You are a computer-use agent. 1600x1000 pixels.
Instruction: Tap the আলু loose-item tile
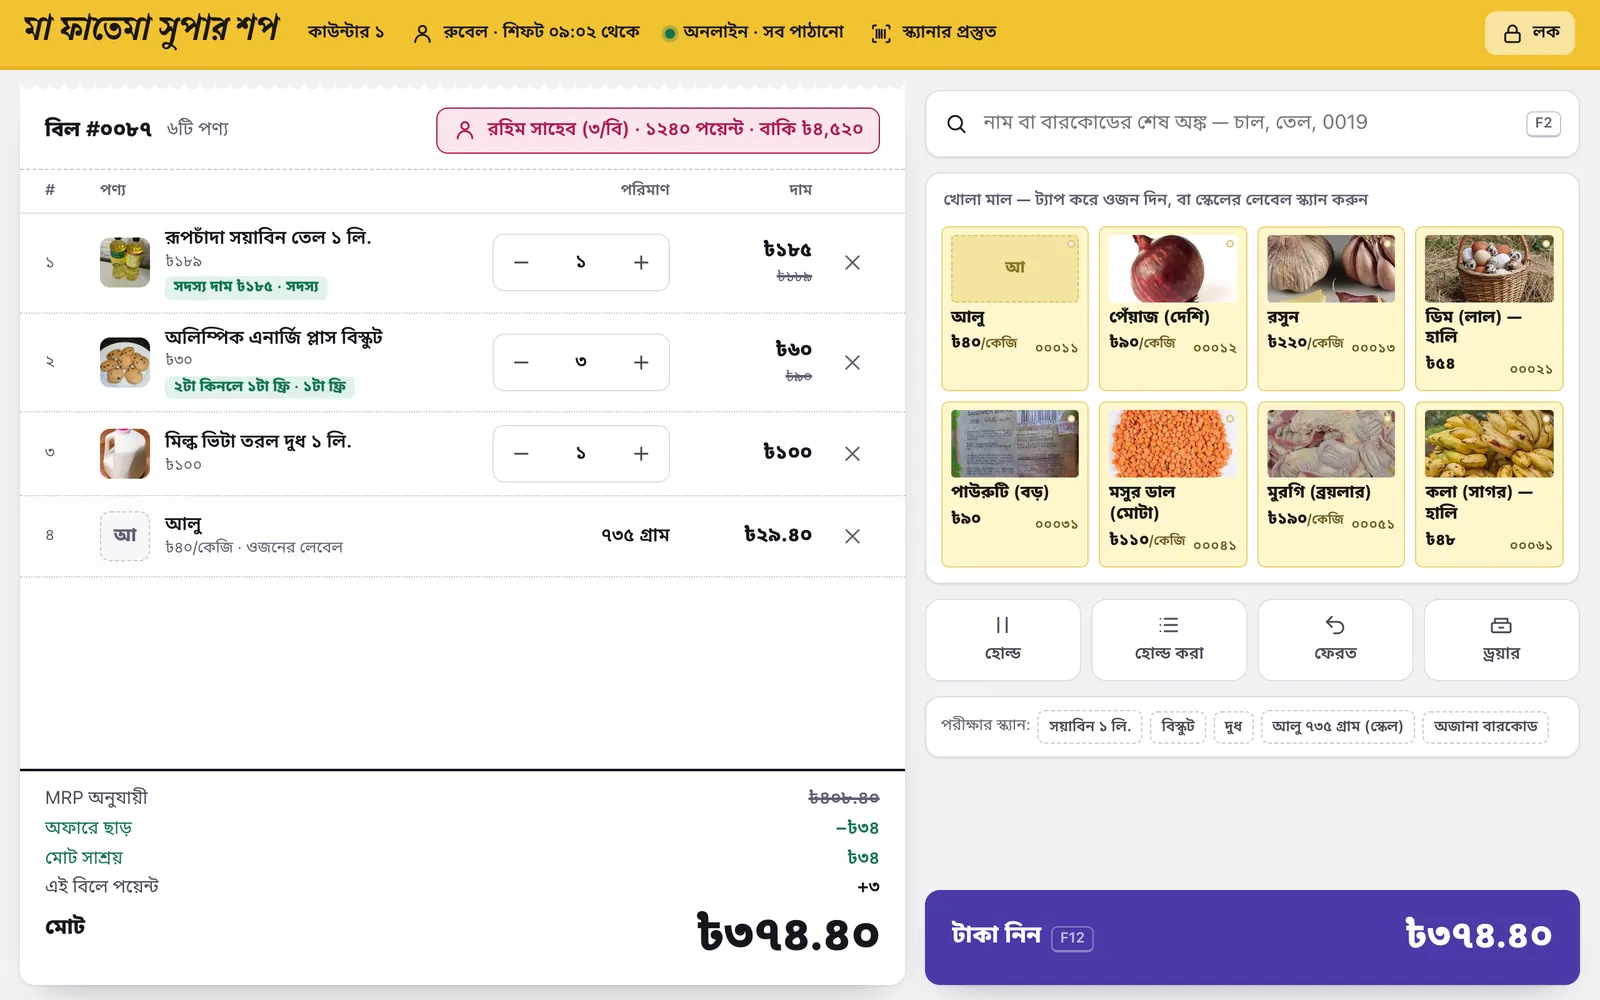[1014, 308]
